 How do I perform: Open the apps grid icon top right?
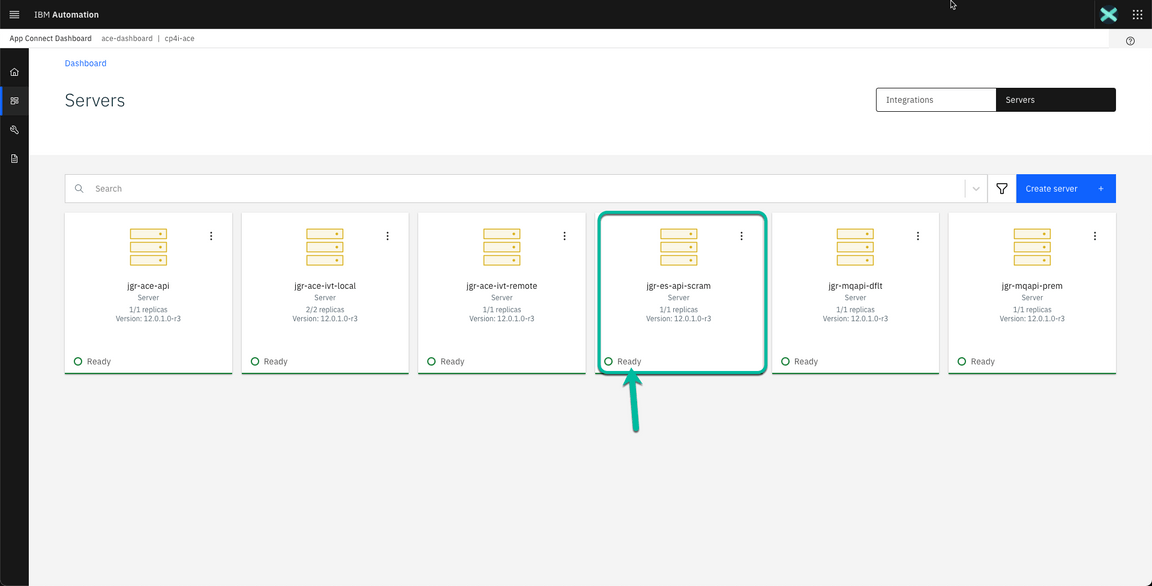click(1137, 14)
